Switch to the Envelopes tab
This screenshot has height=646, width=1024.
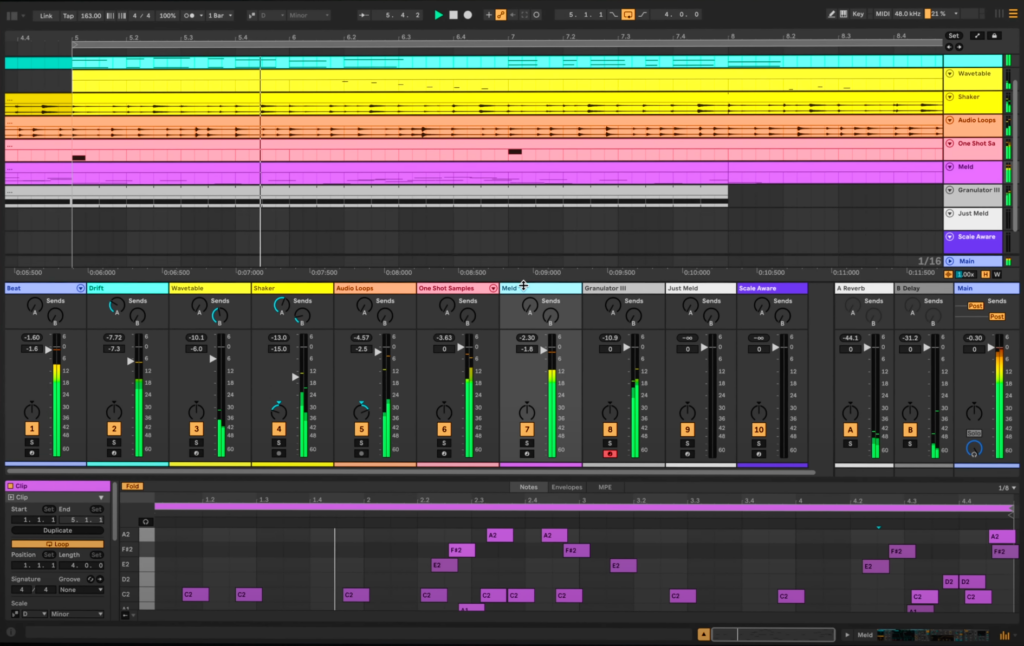click(x=566, y=487)
